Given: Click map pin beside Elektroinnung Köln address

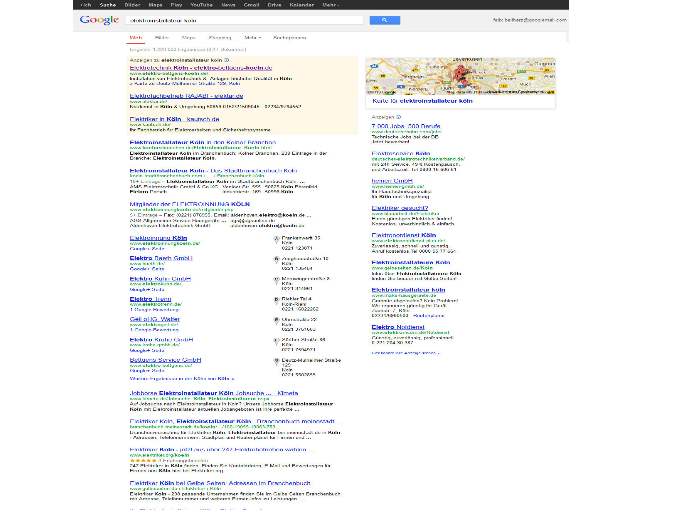Looking at the screenshot, I should 276,239.
